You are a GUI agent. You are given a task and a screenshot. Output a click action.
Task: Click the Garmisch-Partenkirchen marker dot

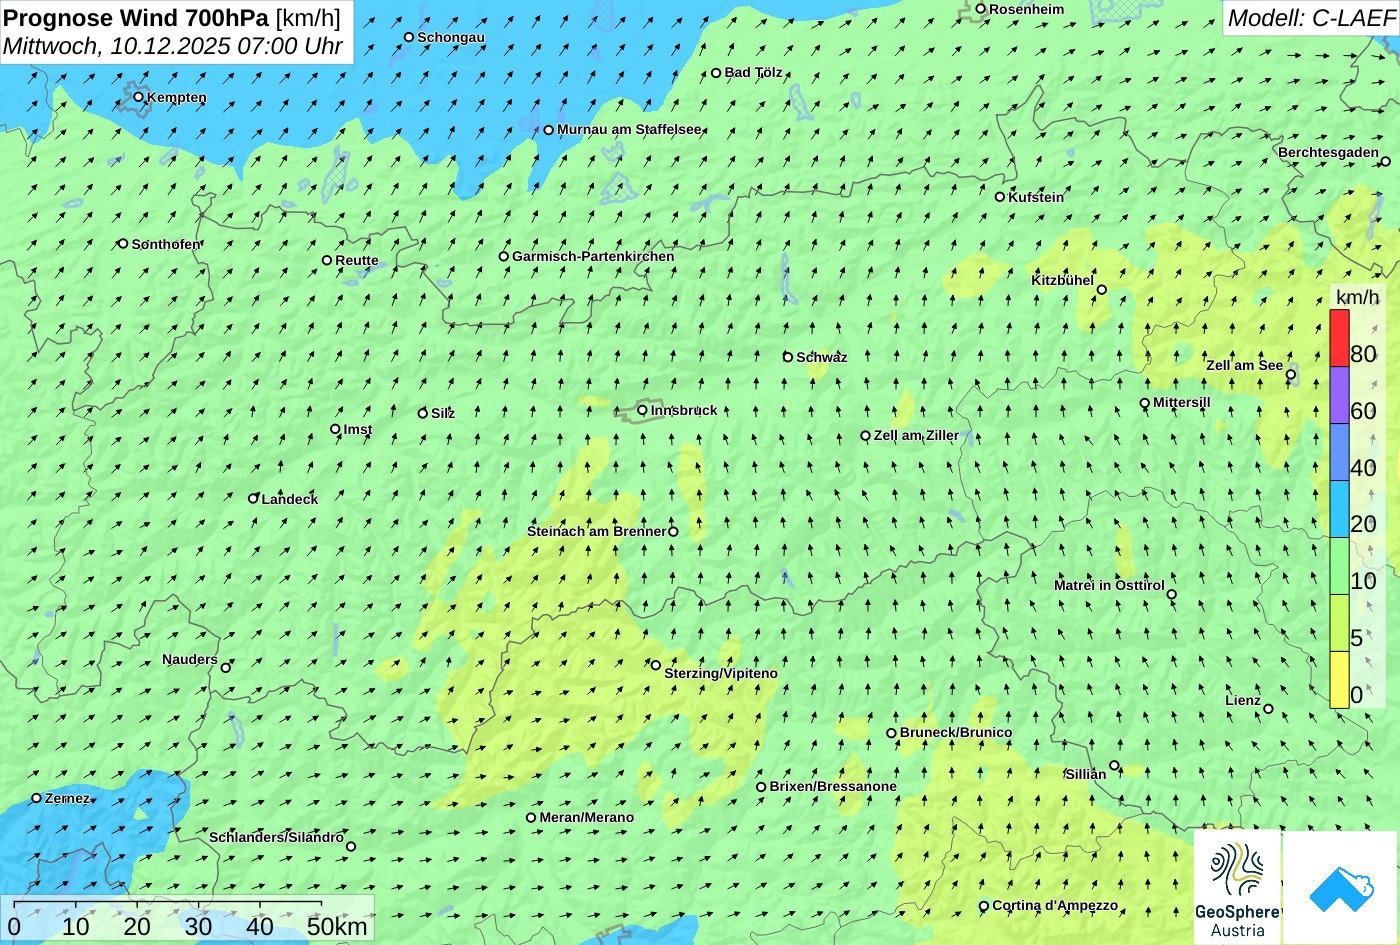point(504,256)
